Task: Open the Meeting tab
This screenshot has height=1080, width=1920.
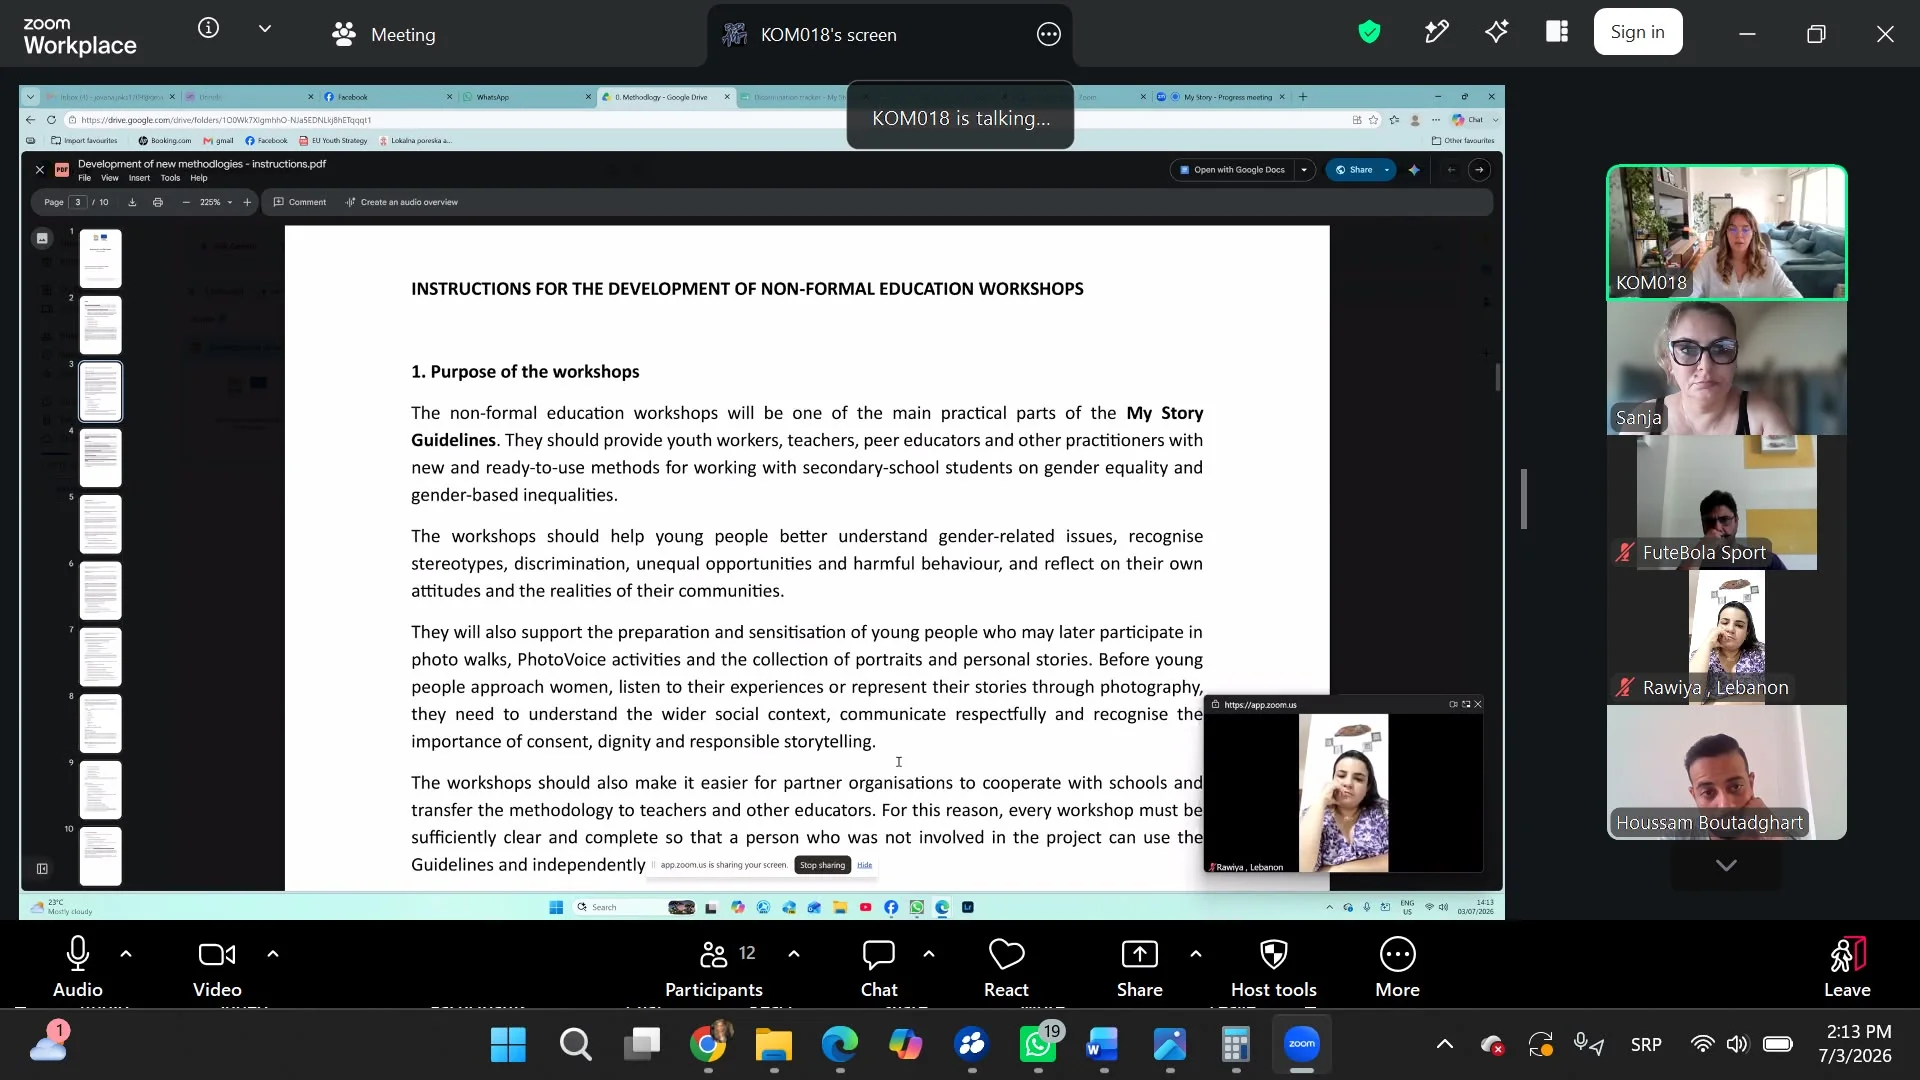Action: [x=385, y=34]
